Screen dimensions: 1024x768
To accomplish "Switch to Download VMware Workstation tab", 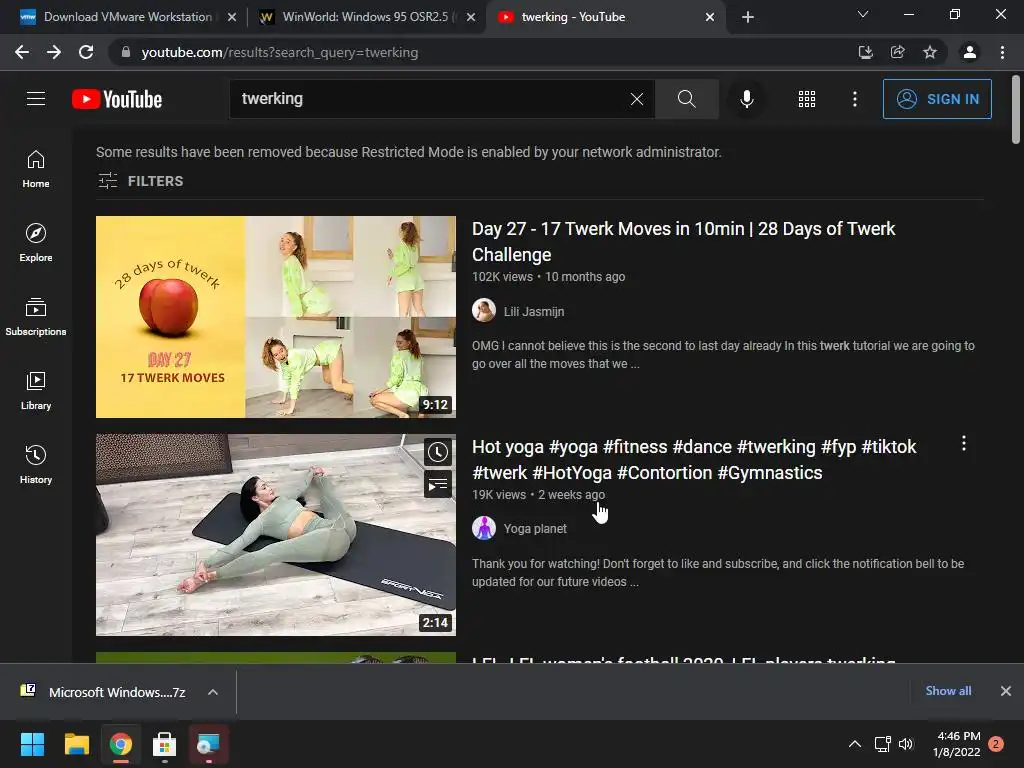I will (x=127, y=17).
